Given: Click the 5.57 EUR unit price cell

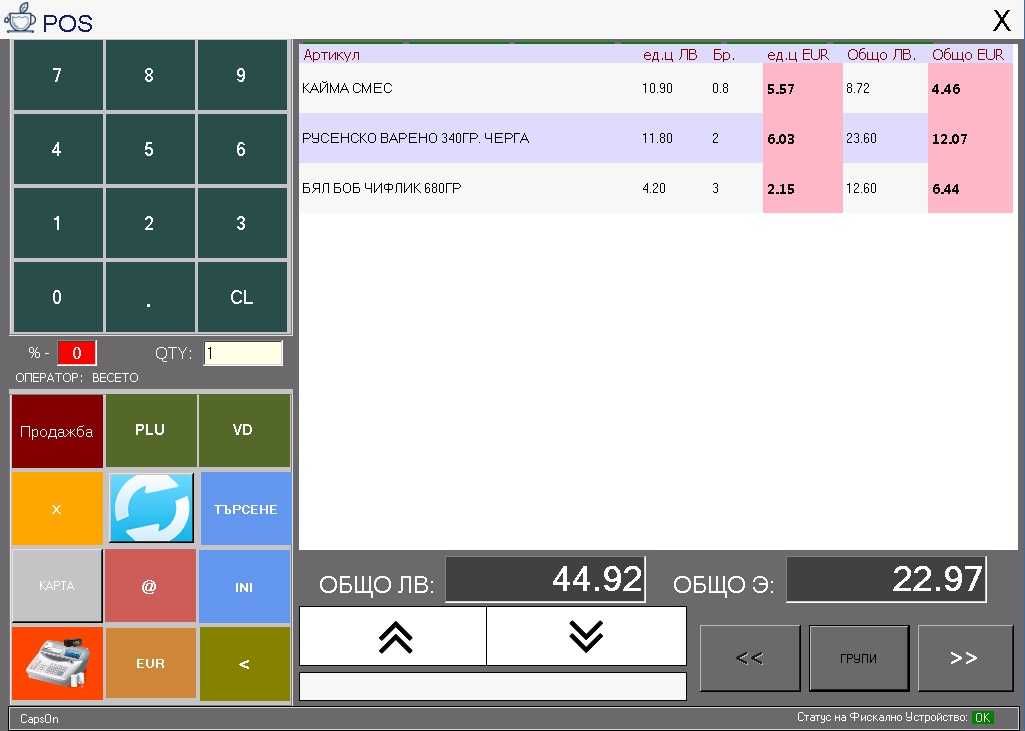Looking at the screenshot, I should click(803, 89).
